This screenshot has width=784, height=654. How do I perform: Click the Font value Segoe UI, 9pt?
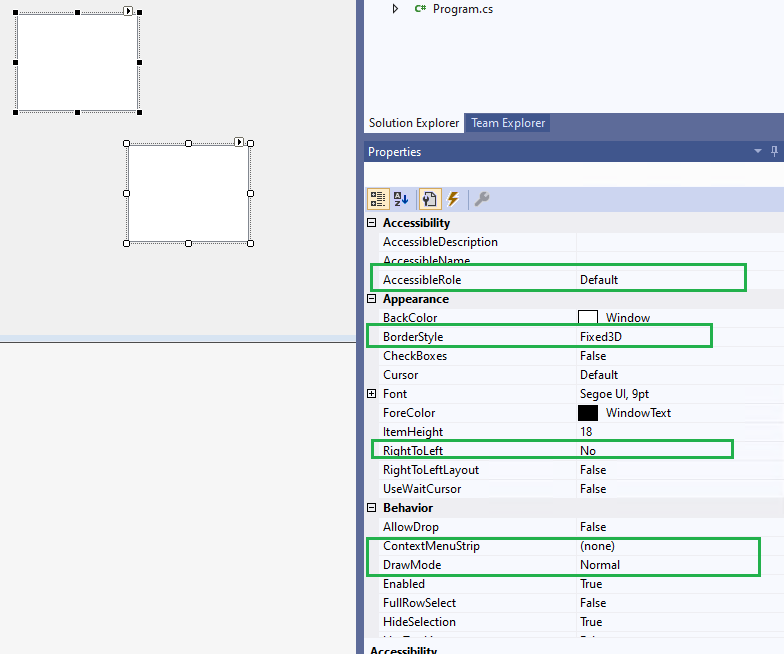pos(614,394)
